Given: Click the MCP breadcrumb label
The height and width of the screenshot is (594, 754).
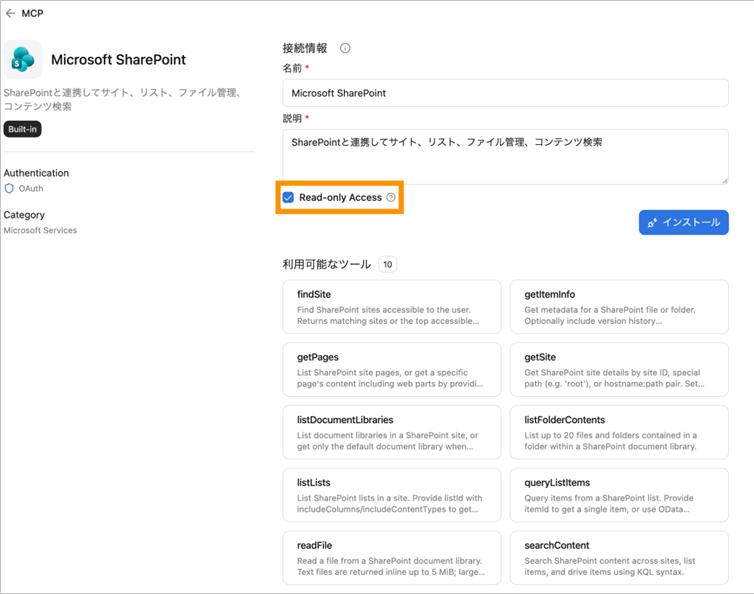Looking at the screenshot, I should (x=32, y=13).
